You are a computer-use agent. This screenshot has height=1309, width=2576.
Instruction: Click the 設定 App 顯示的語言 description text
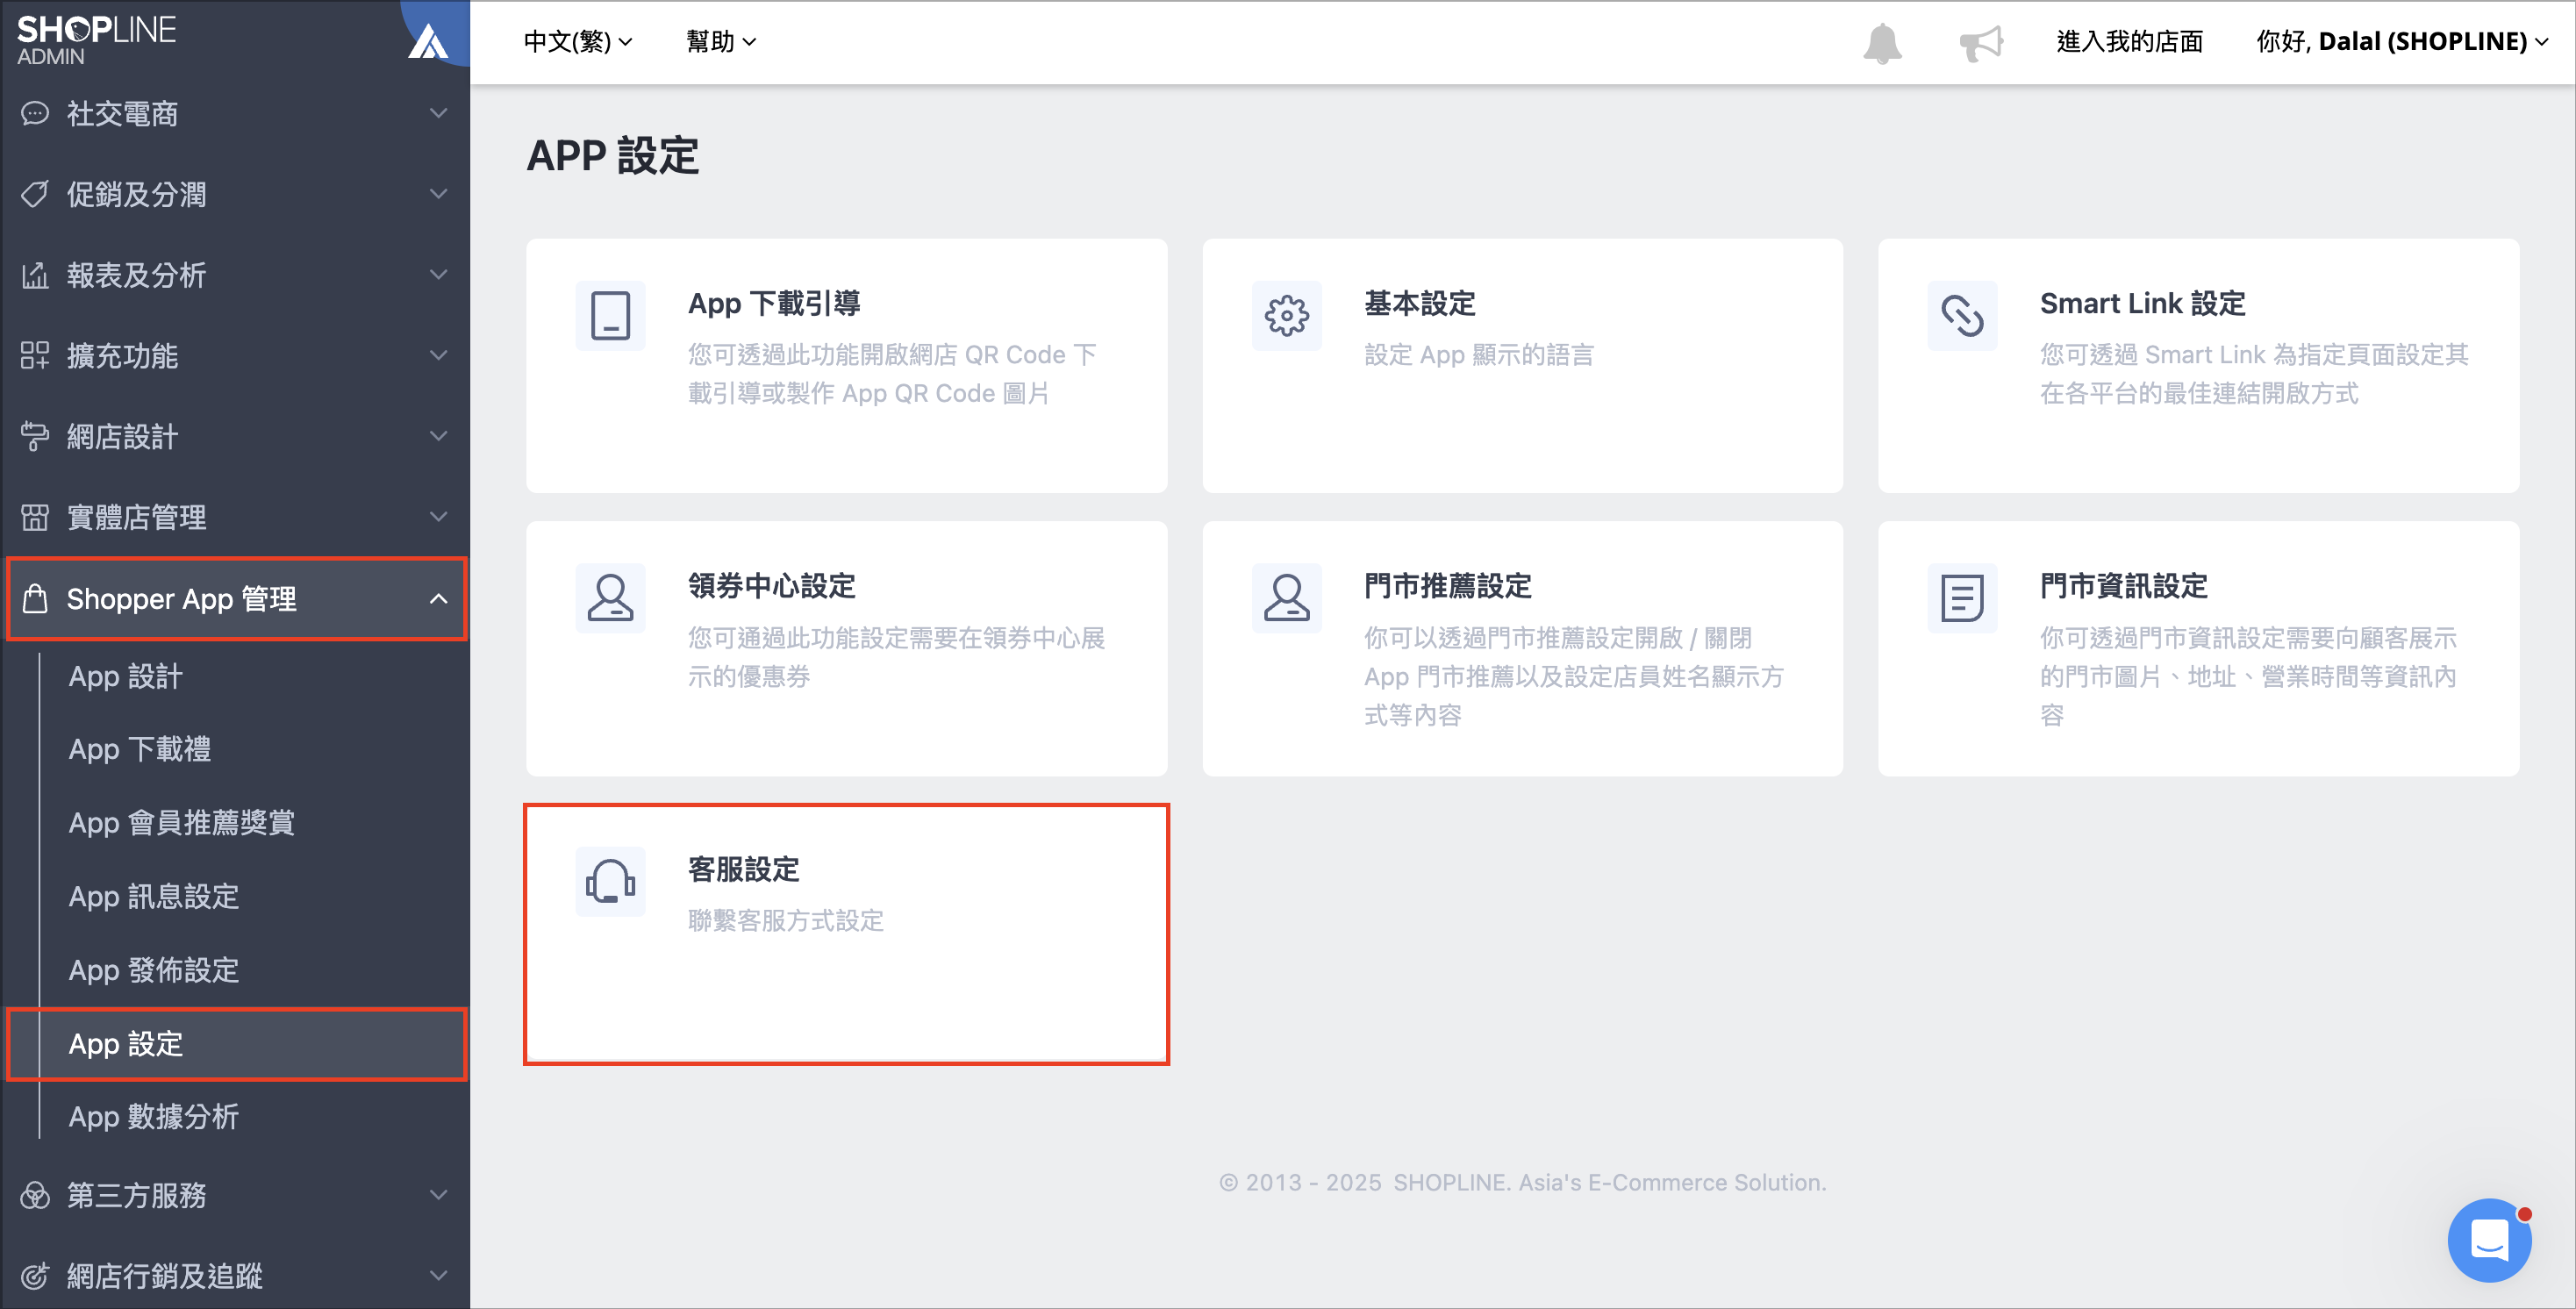click(x=1479, y=355)
